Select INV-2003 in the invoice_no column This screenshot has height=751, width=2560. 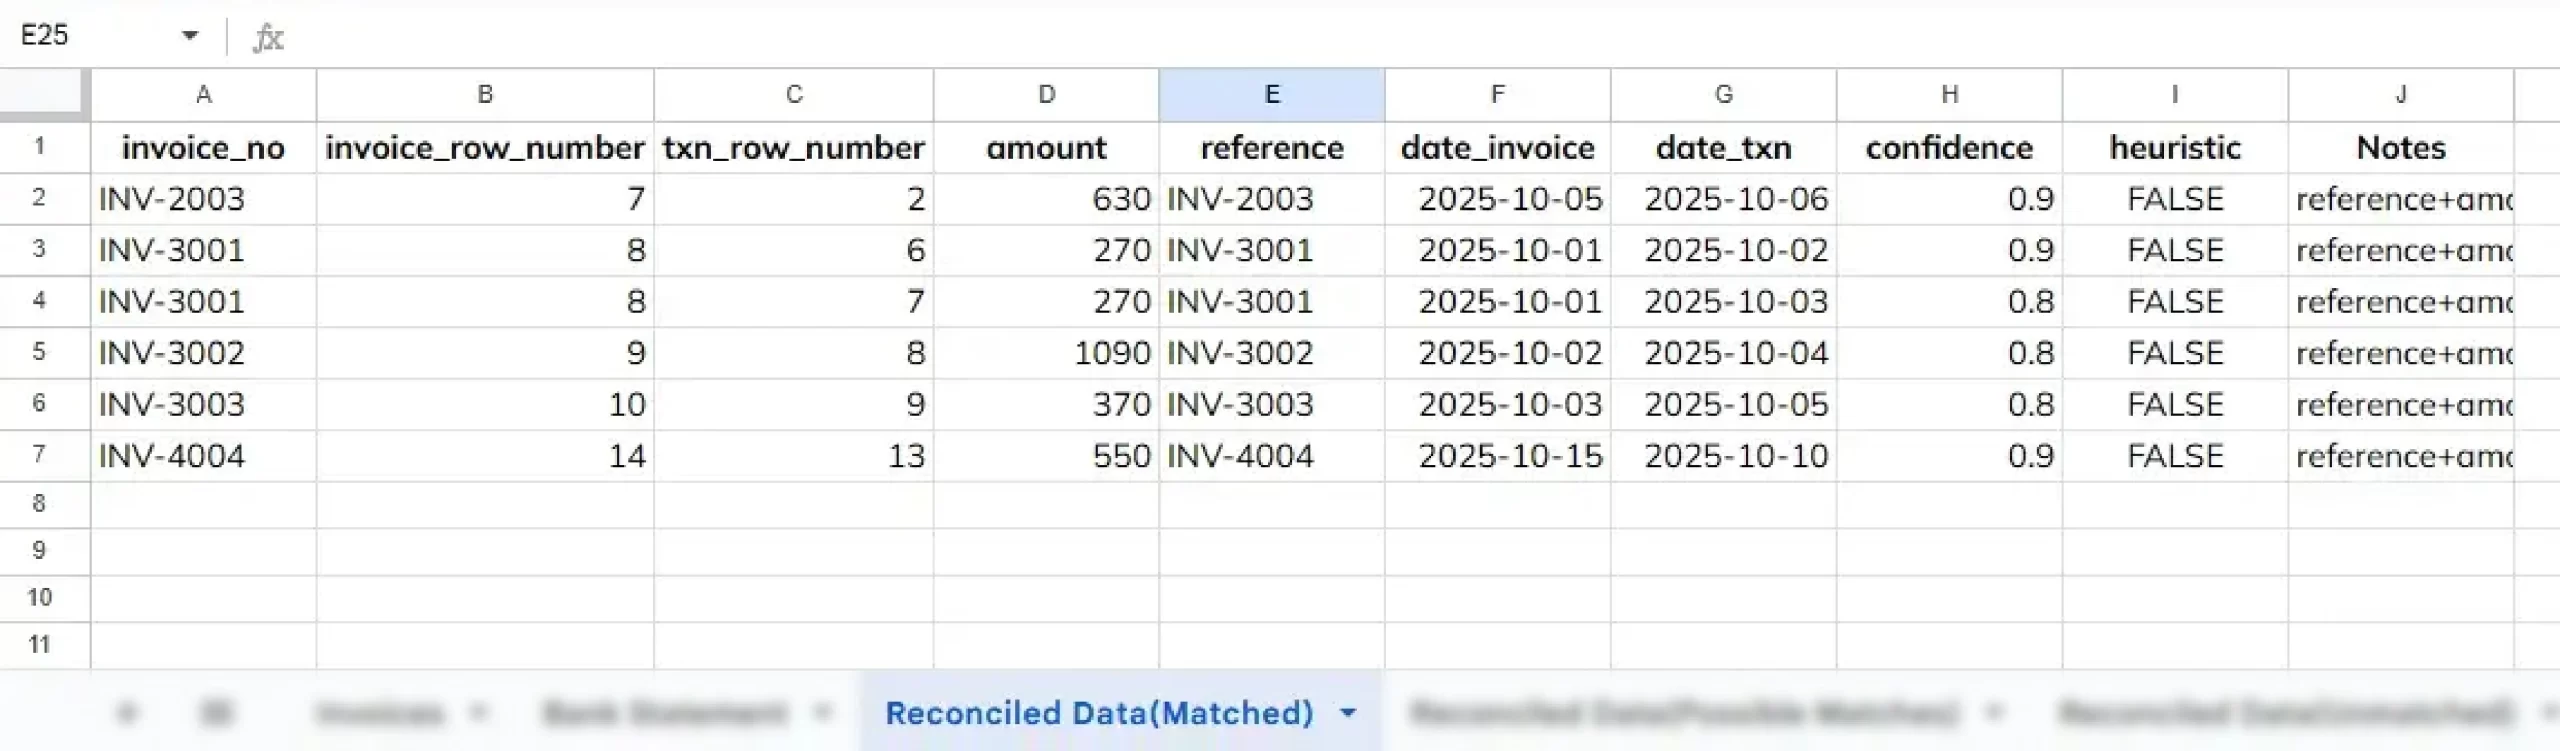coord(204,199)
